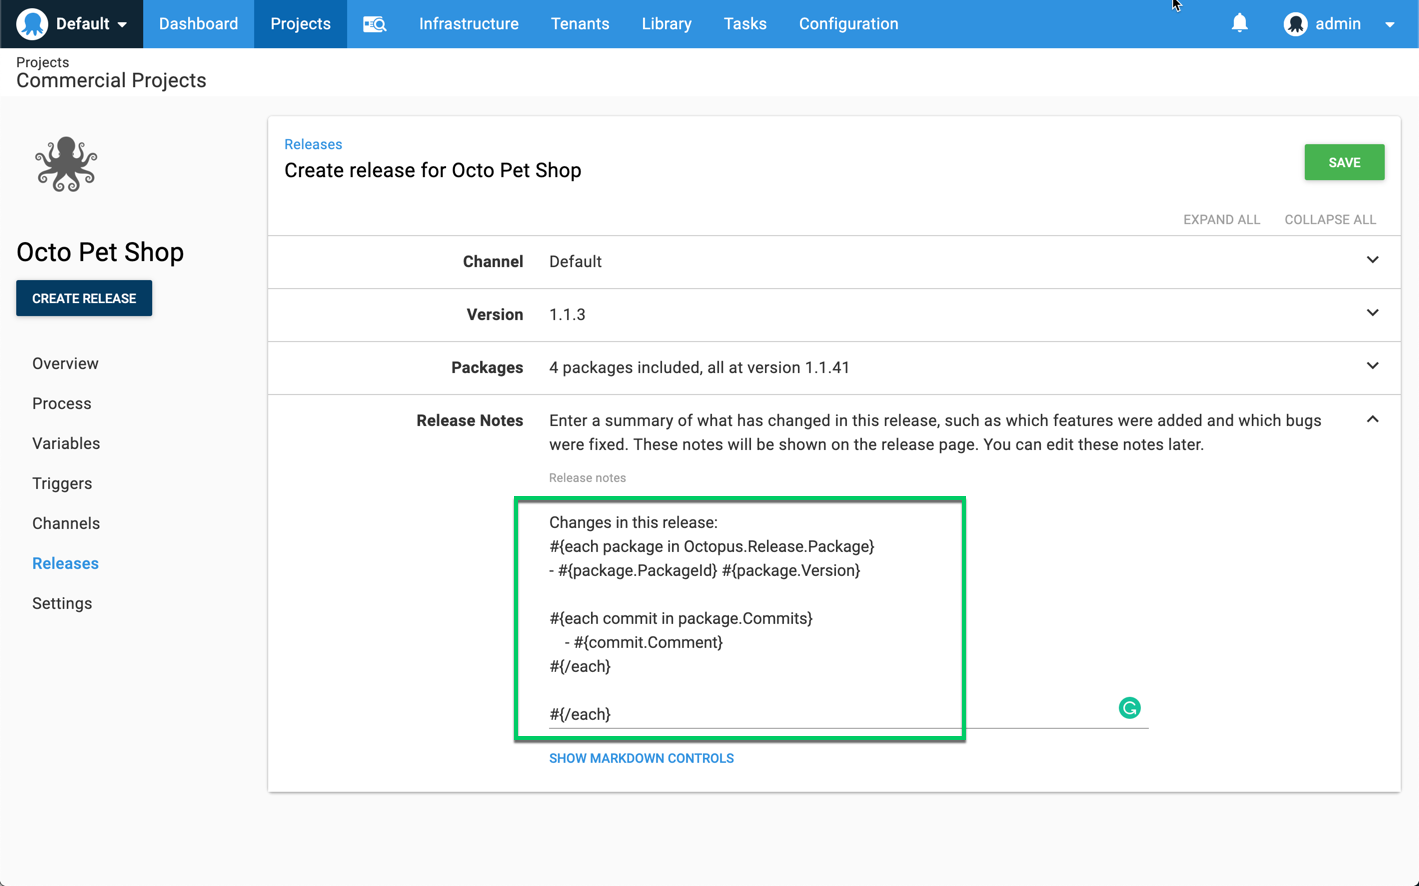
Task: Open Variables from the project sidebar
Action: pyautogui.click(x=66, y=443)
